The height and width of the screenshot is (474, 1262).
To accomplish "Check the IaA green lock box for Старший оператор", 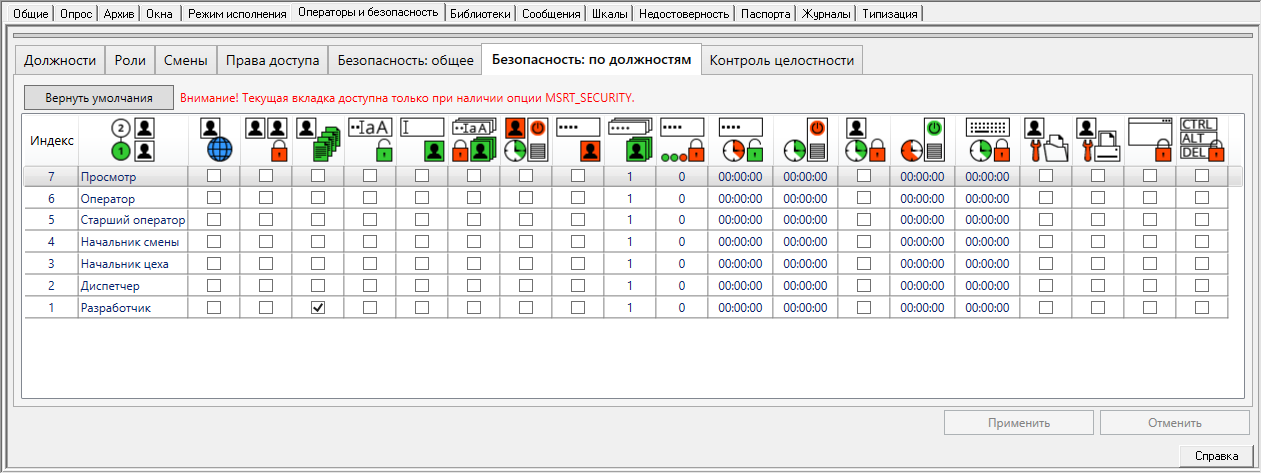I will click(x=370, y=220).
